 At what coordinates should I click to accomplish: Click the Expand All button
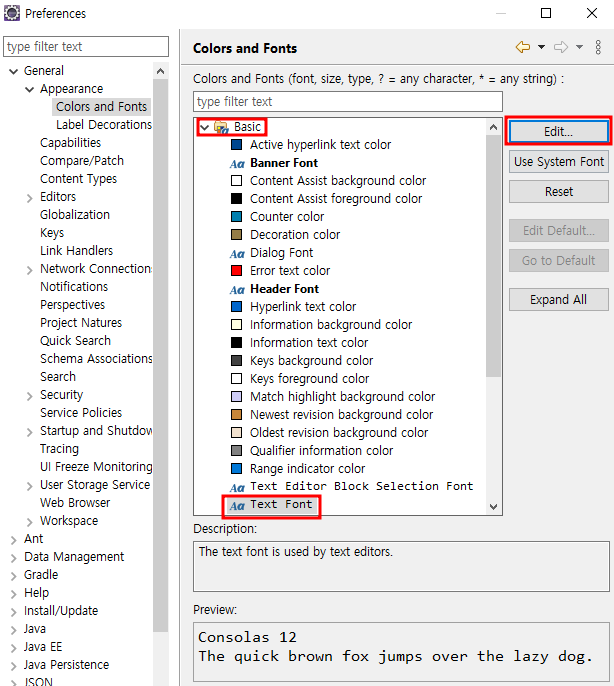pyautogui.click(x=558, y=299)
